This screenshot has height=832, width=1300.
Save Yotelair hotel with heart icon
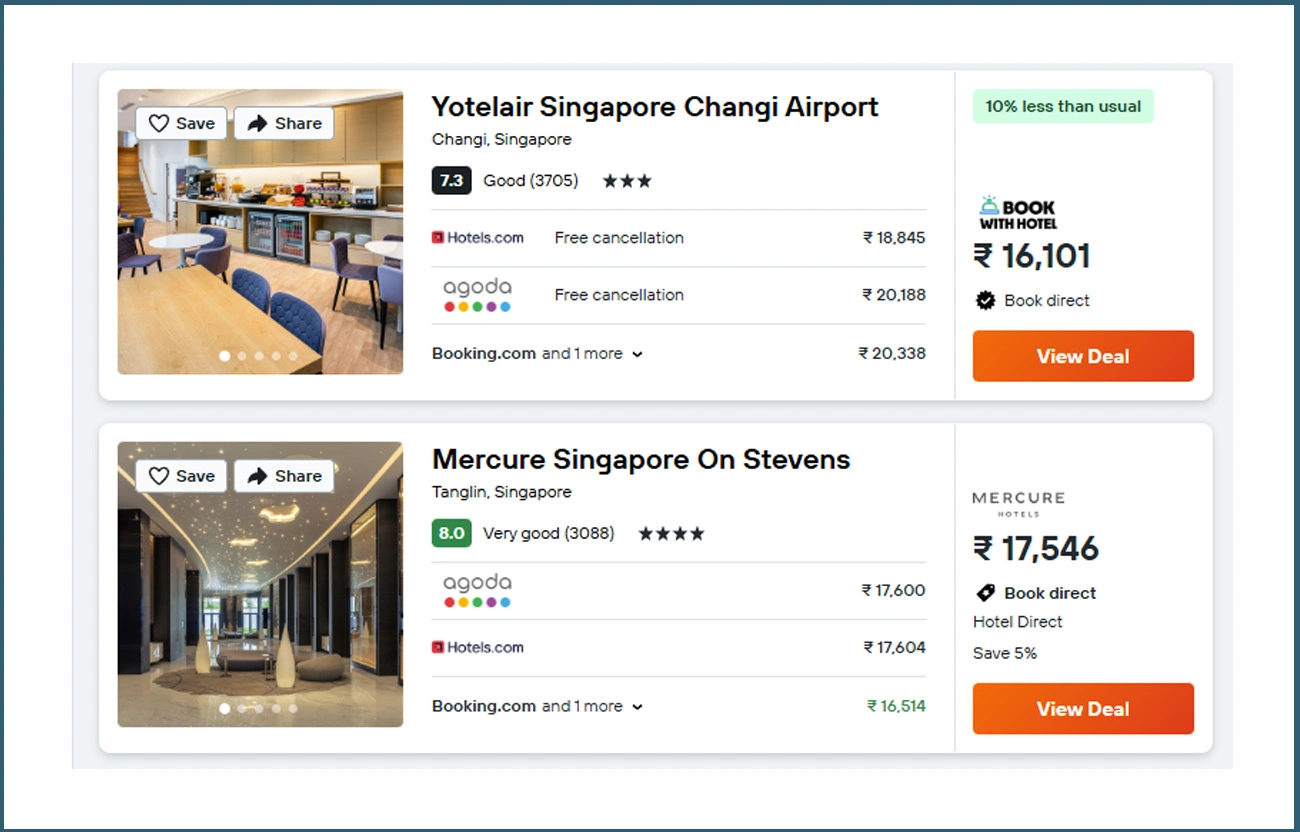(181, 123)
